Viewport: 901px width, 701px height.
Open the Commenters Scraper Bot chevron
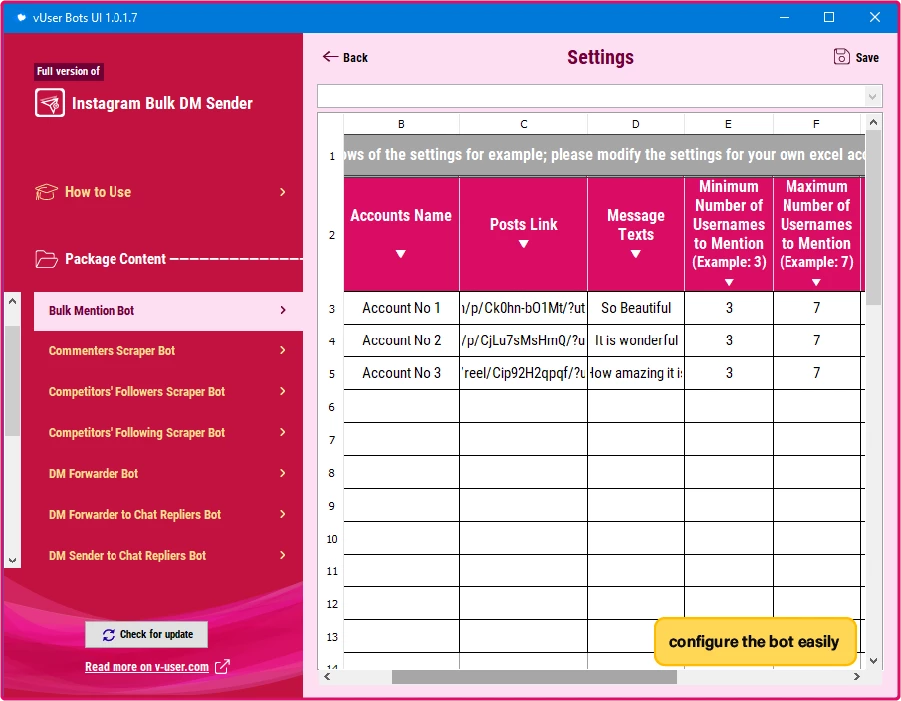pyautogui.click(x=283, y=350)
